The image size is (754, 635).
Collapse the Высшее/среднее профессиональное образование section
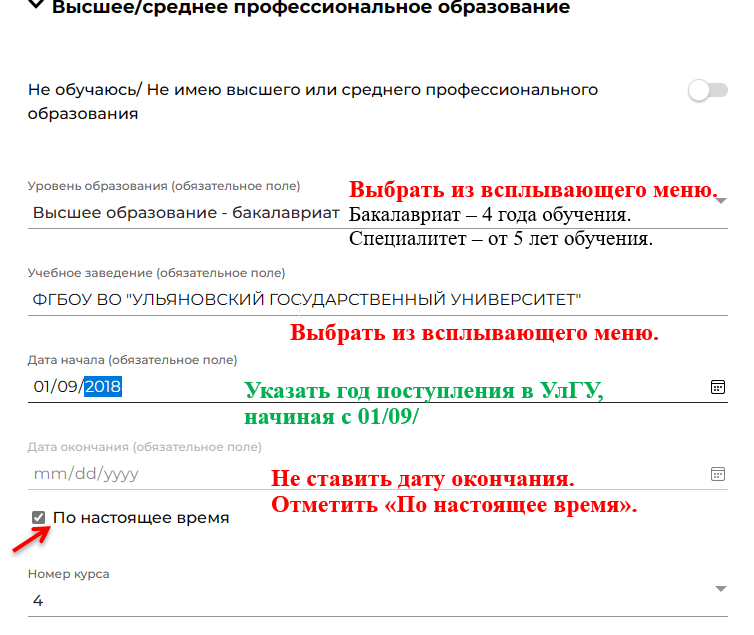(37, 6)
